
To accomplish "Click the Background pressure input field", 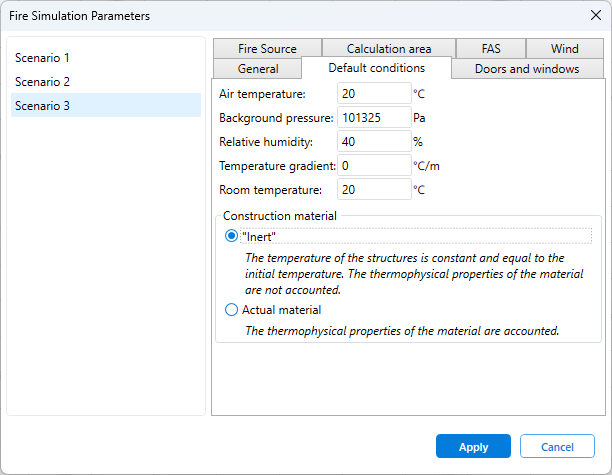I will (x=374, y=117).
